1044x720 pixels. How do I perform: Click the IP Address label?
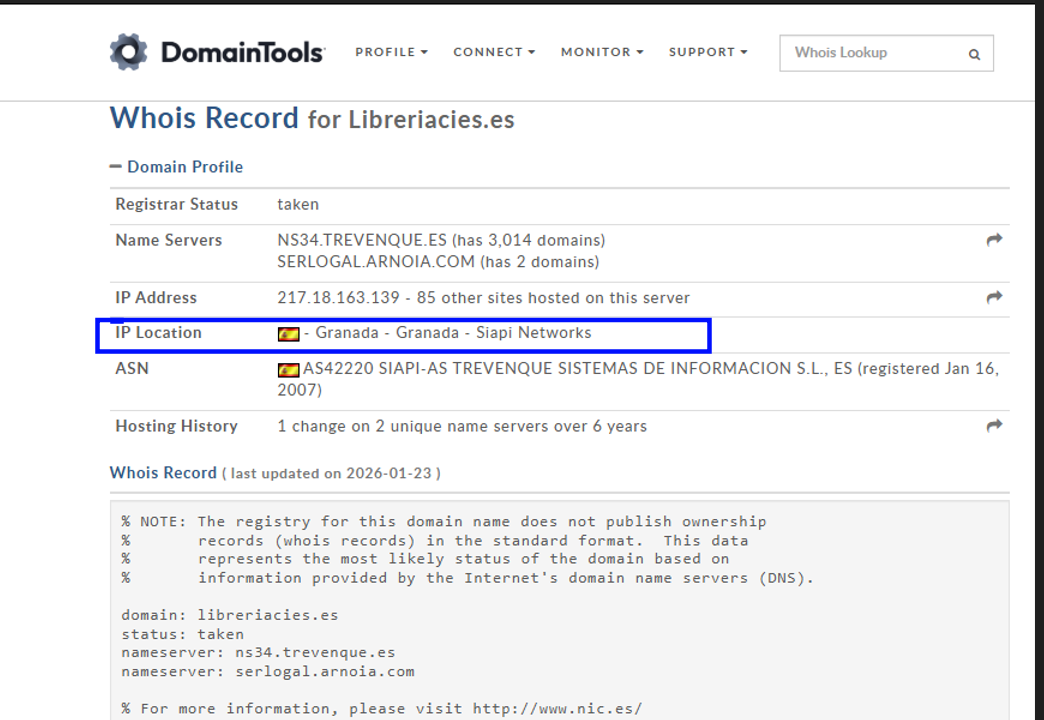click(156, 297)
